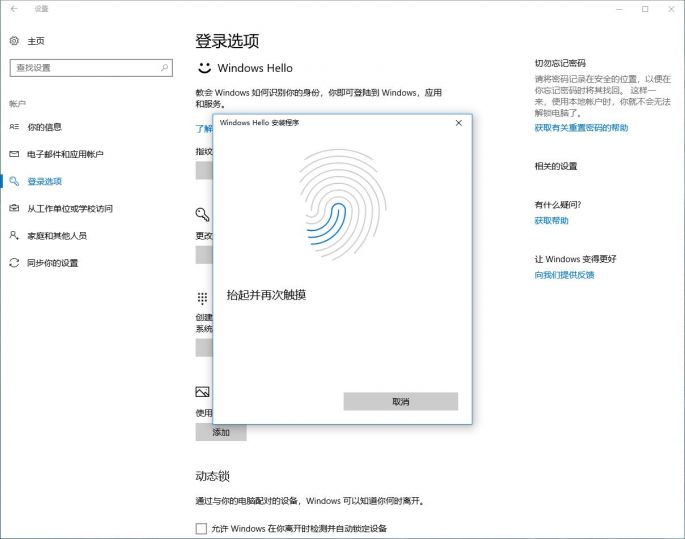
Task: Click the 同步你的设置 sync arrows icon
Action: coord(14,263)
